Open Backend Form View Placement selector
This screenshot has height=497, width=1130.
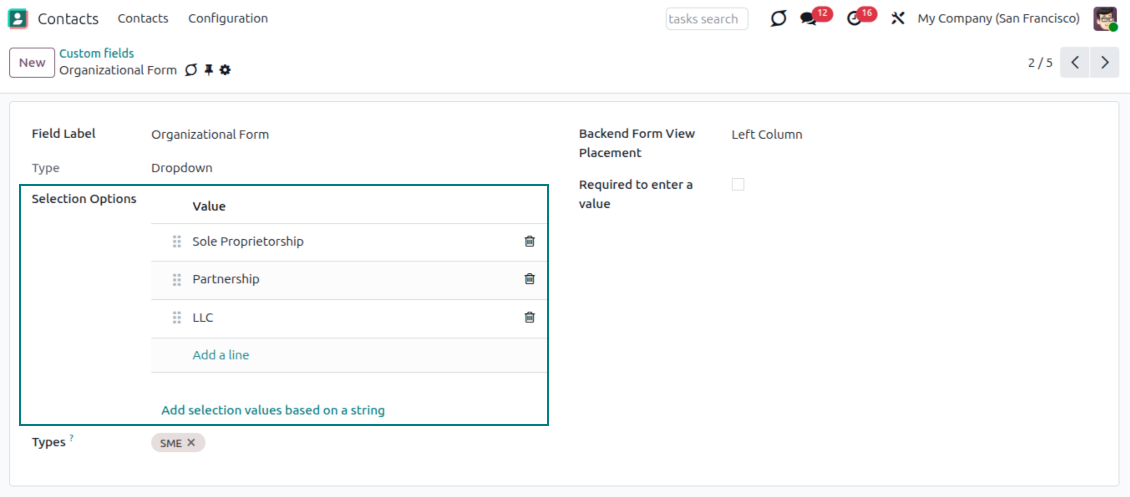(767, 134)
